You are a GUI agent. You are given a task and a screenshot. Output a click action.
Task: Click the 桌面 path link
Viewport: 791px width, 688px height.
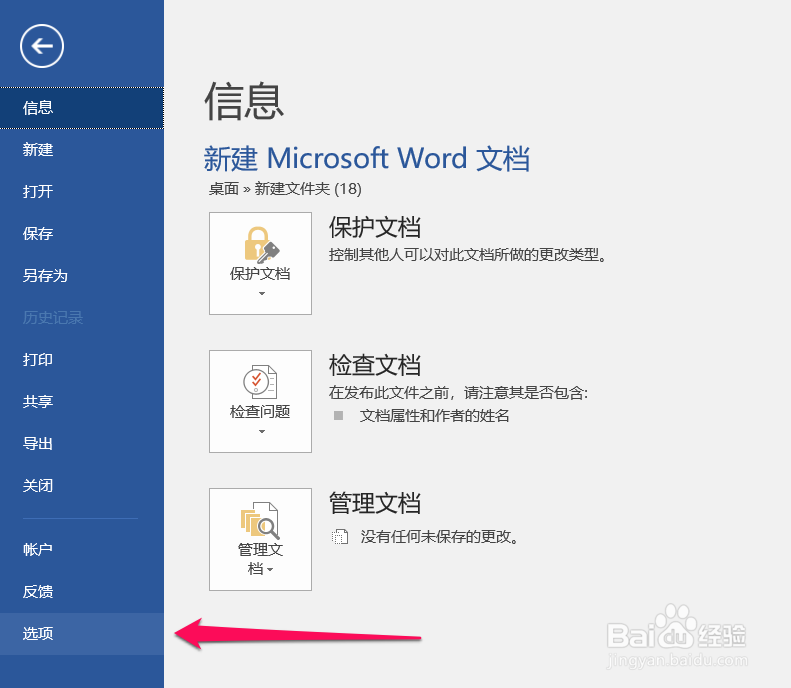click(x=223, y=189)
